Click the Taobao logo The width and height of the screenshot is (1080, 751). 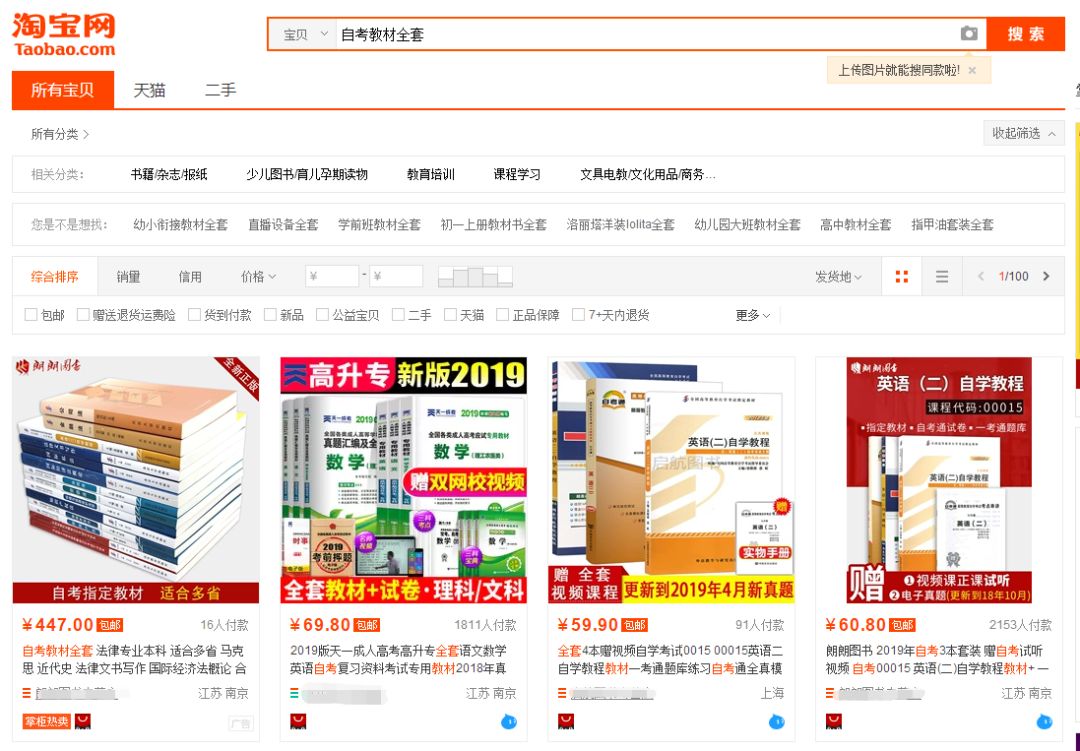64,35
